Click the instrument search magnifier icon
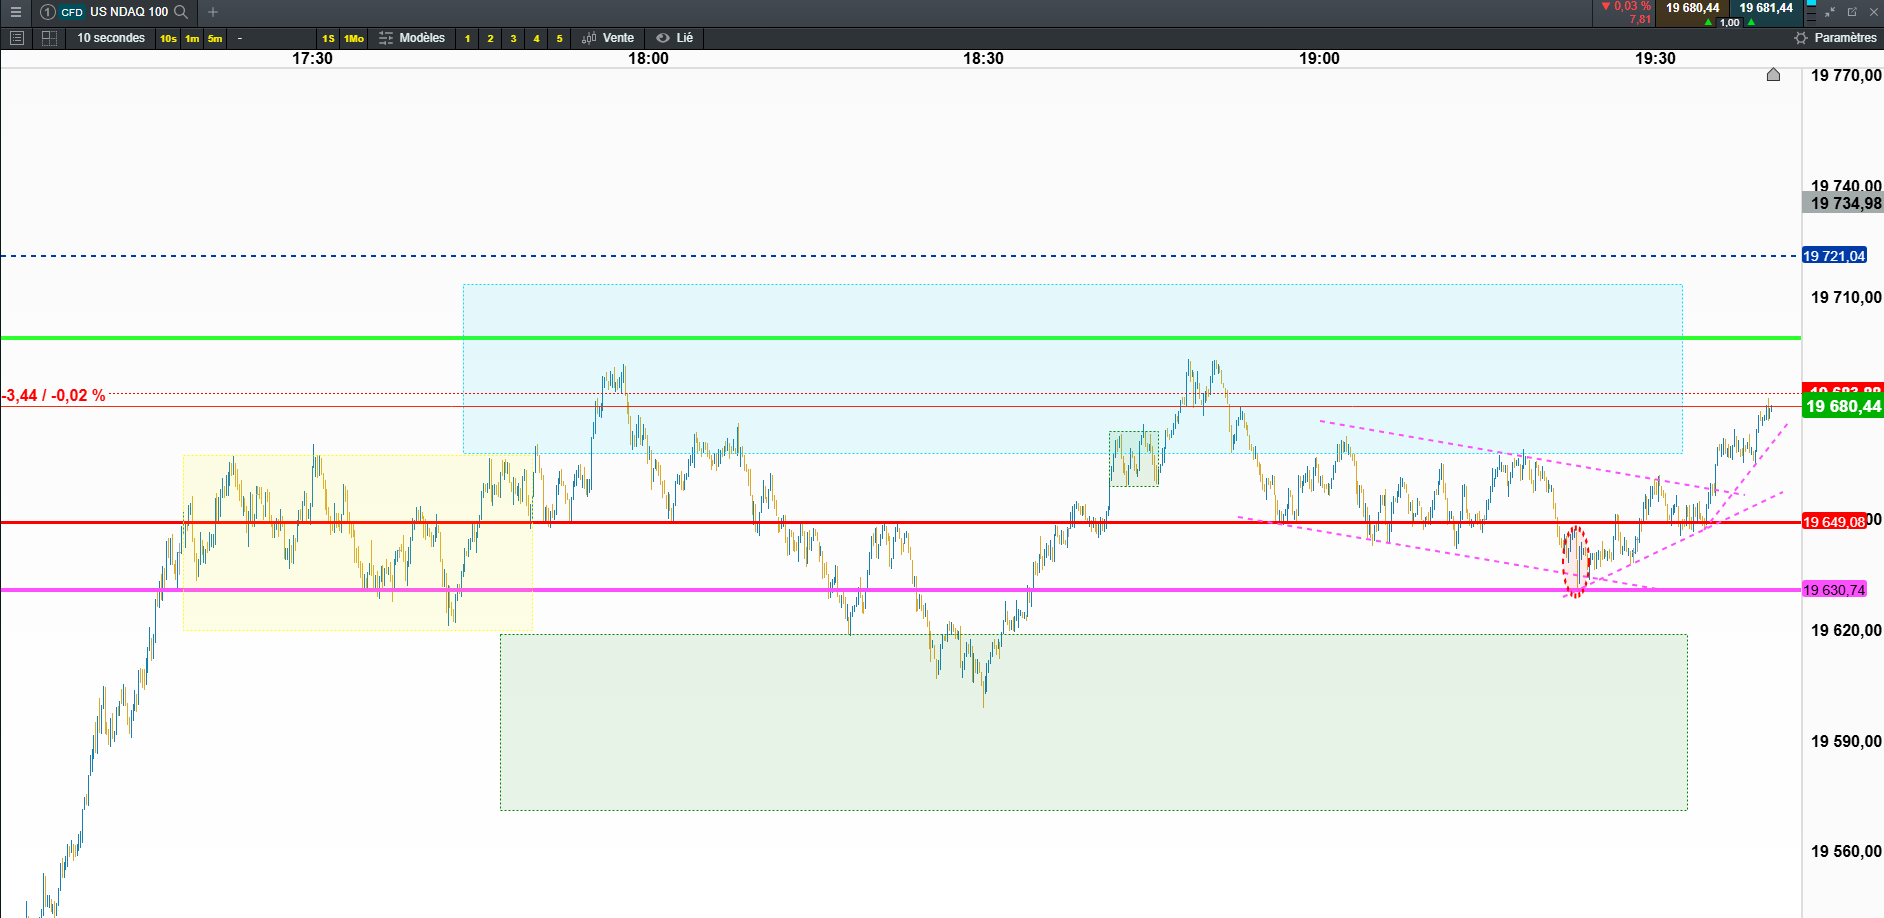The height and width of the screenshot is (918, 1884). [181, 12]
